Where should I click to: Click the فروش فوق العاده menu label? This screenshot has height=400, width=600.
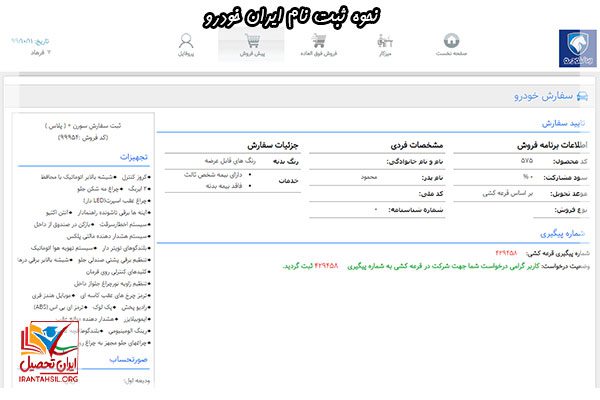[319, 54]
